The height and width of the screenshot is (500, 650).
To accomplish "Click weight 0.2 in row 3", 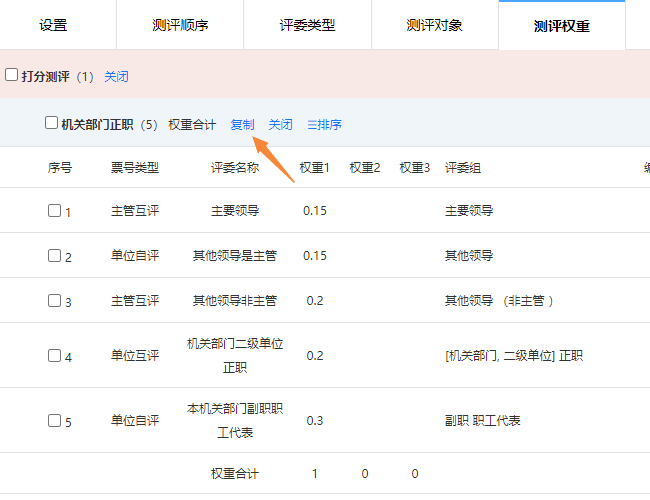I will tap(315, 301).
